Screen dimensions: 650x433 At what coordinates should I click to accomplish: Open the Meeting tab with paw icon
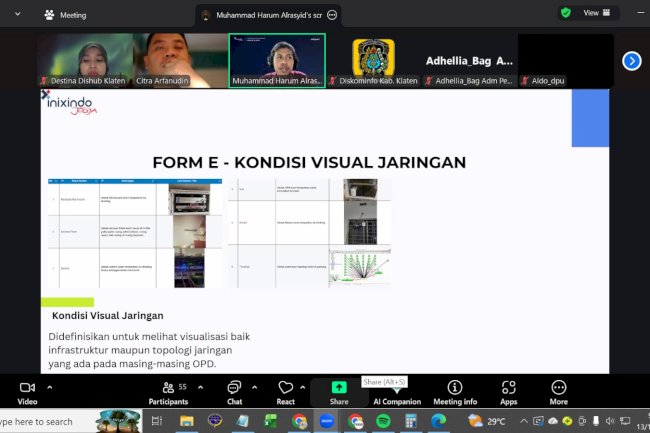point(65,15)
